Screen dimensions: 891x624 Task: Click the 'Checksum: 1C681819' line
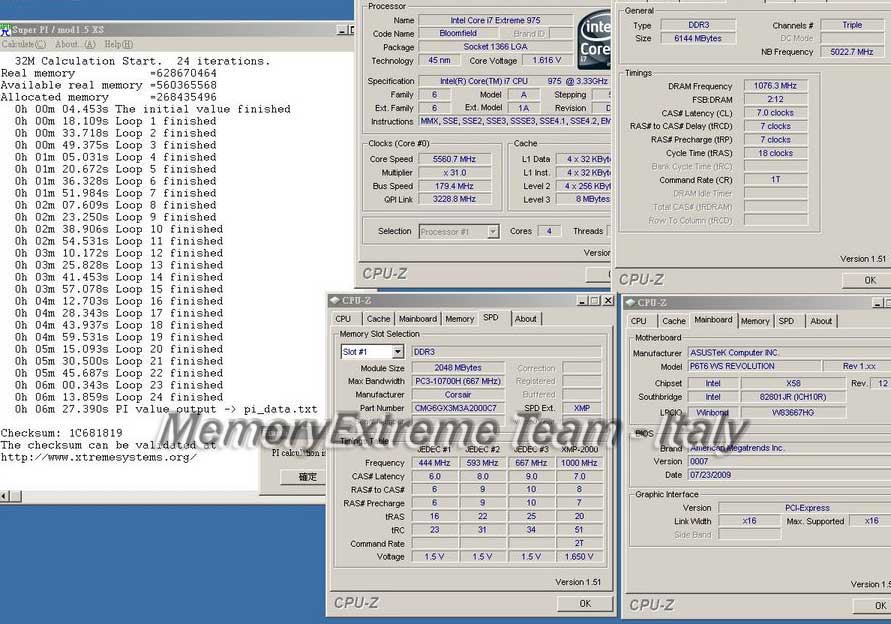tap(61, 432)
